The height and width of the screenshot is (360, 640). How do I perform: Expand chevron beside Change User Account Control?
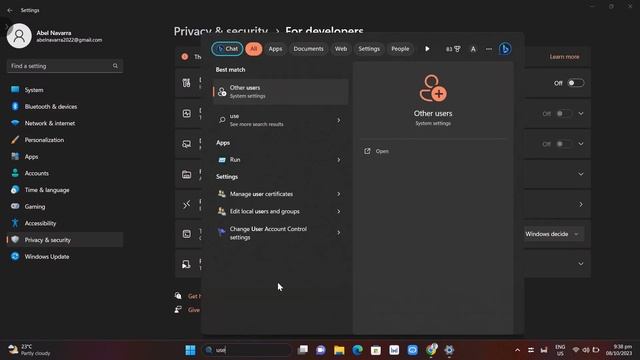(x=338, y=233)
